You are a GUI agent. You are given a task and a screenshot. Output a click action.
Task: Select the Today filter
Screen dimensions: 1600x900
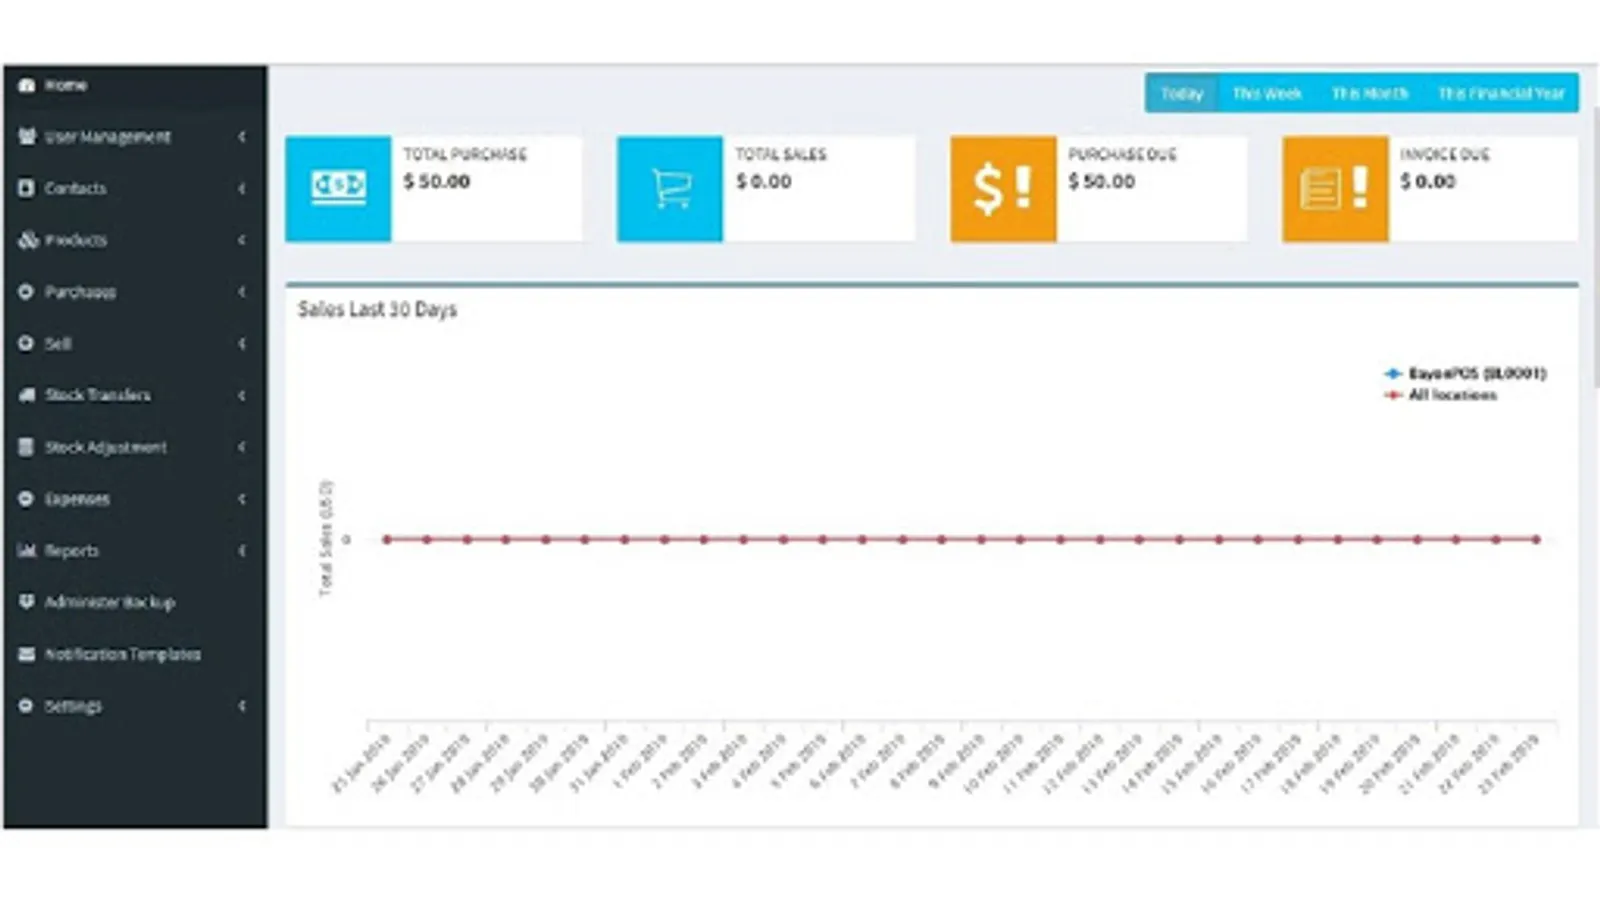1182,93
